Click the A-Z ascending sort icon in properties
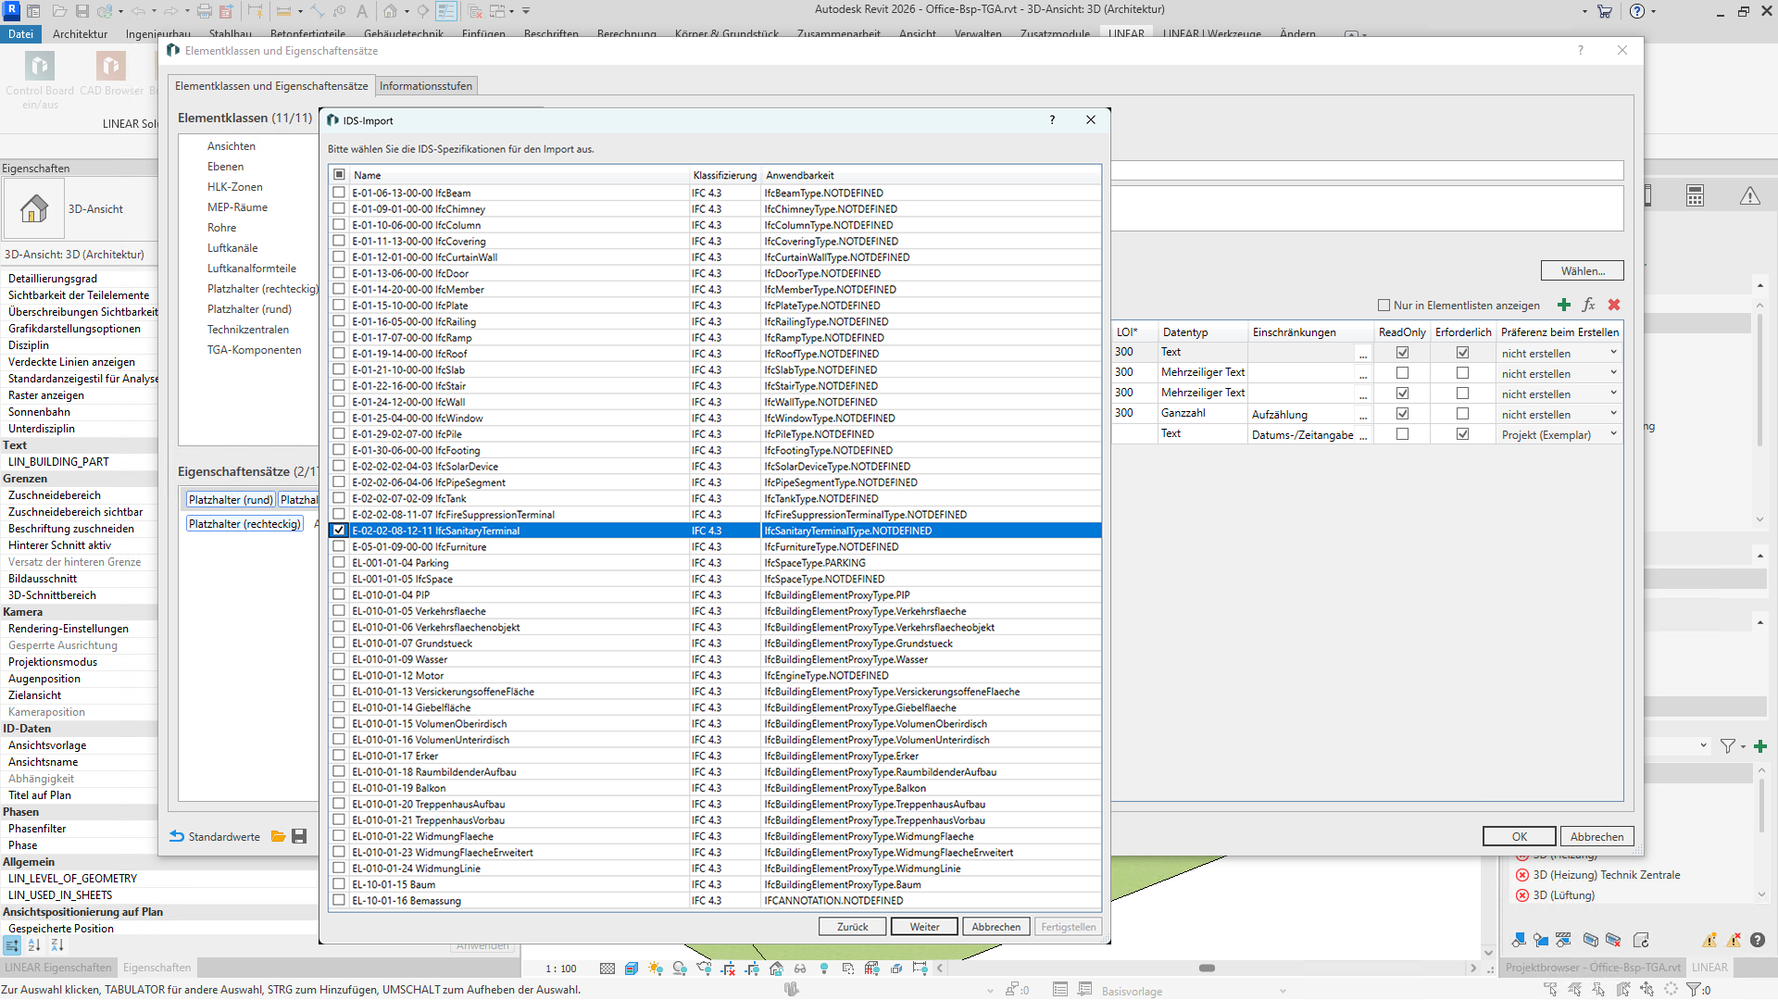1778x1000 pixels. [34, 945]
